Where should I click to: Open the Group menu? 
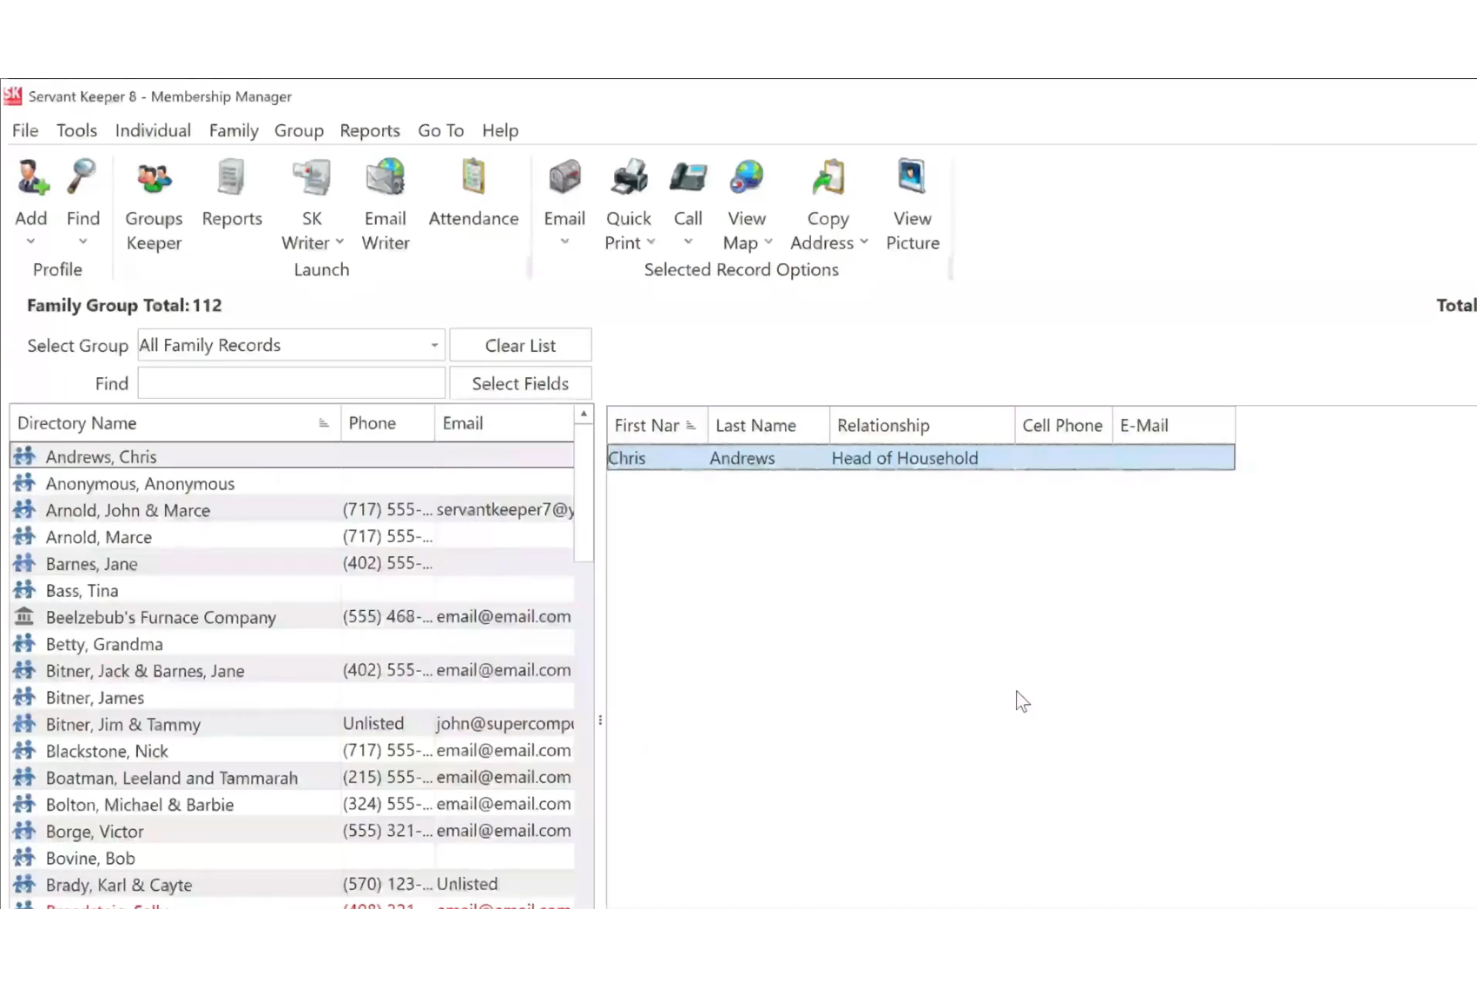pos(299,130)
